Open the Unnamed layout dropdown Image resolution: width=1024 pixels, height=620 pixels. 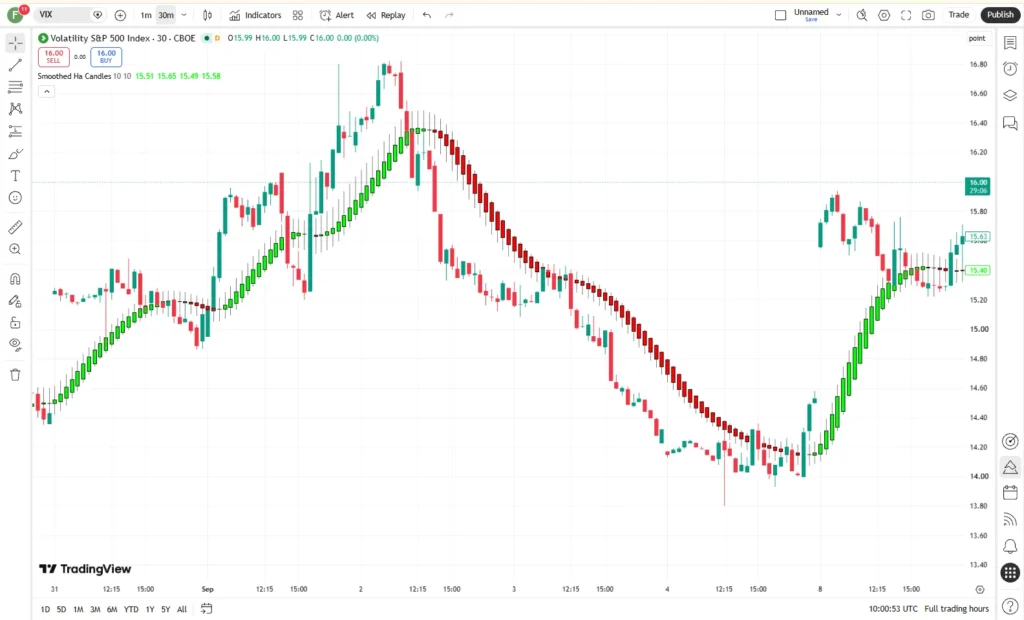tap(839, 15)
